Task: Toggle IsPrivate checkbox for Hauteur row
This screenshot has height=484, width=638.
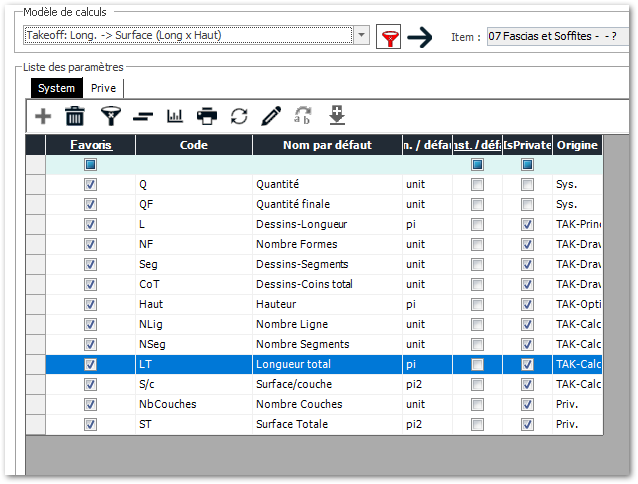Action: coord(527,305)
